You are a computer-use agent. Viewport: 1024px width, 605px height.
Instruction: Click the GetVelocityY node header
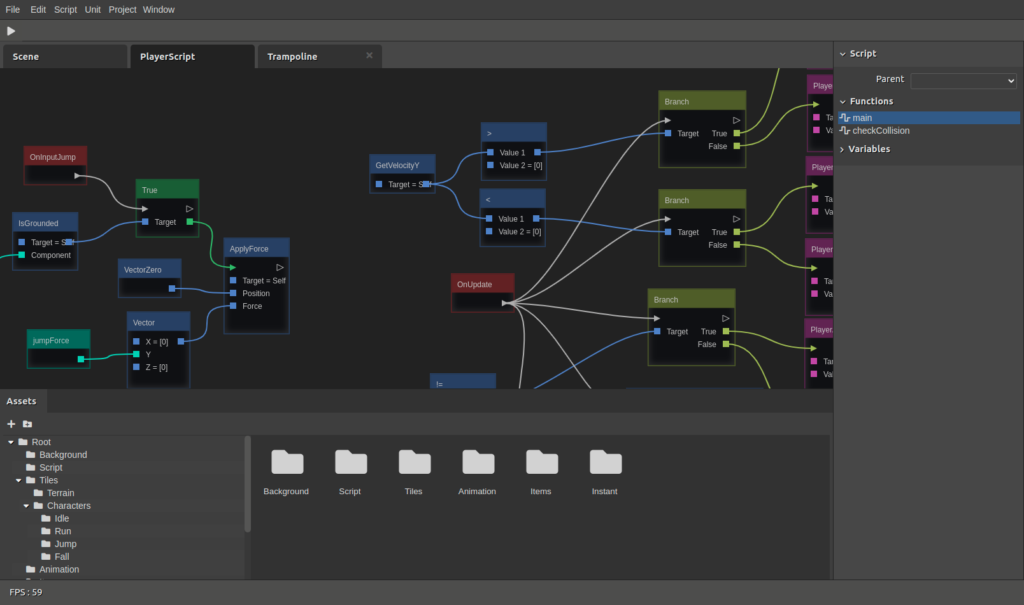(402, 165)
